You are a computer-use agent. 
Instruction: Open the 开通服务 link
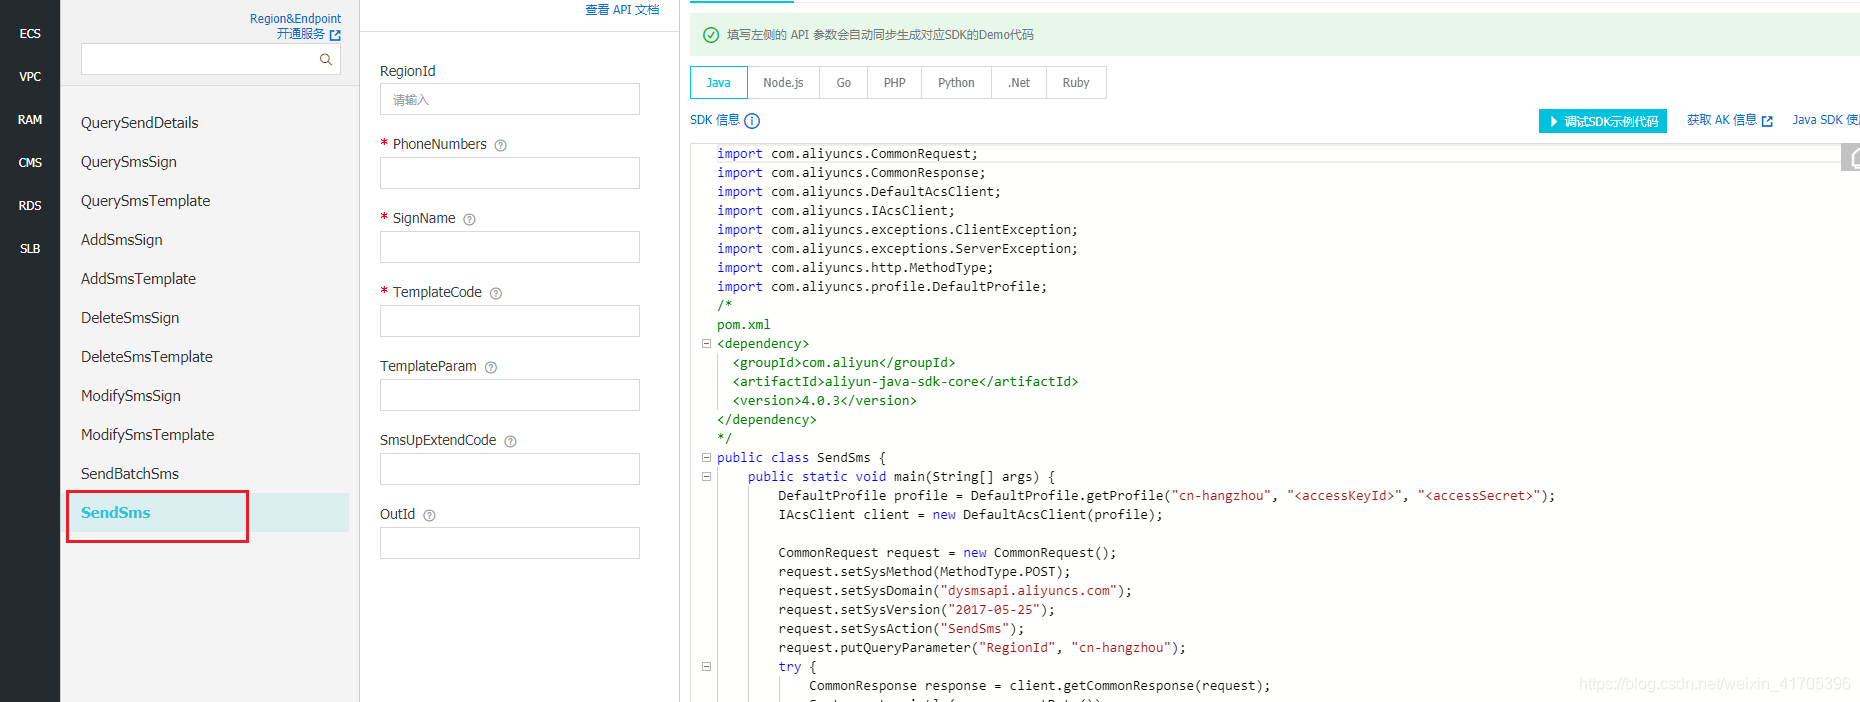click(301, 34)
